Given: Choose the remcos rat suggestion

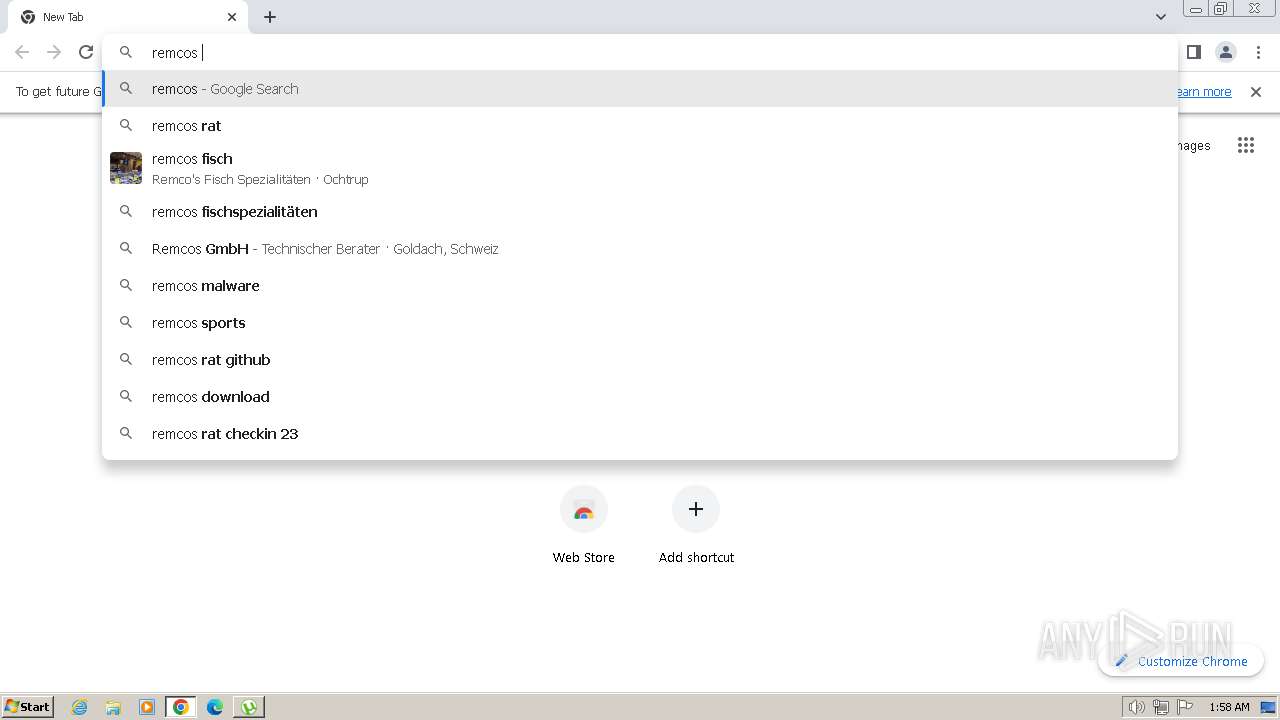Looking at the screenshot, I should (x=640, y=126).
